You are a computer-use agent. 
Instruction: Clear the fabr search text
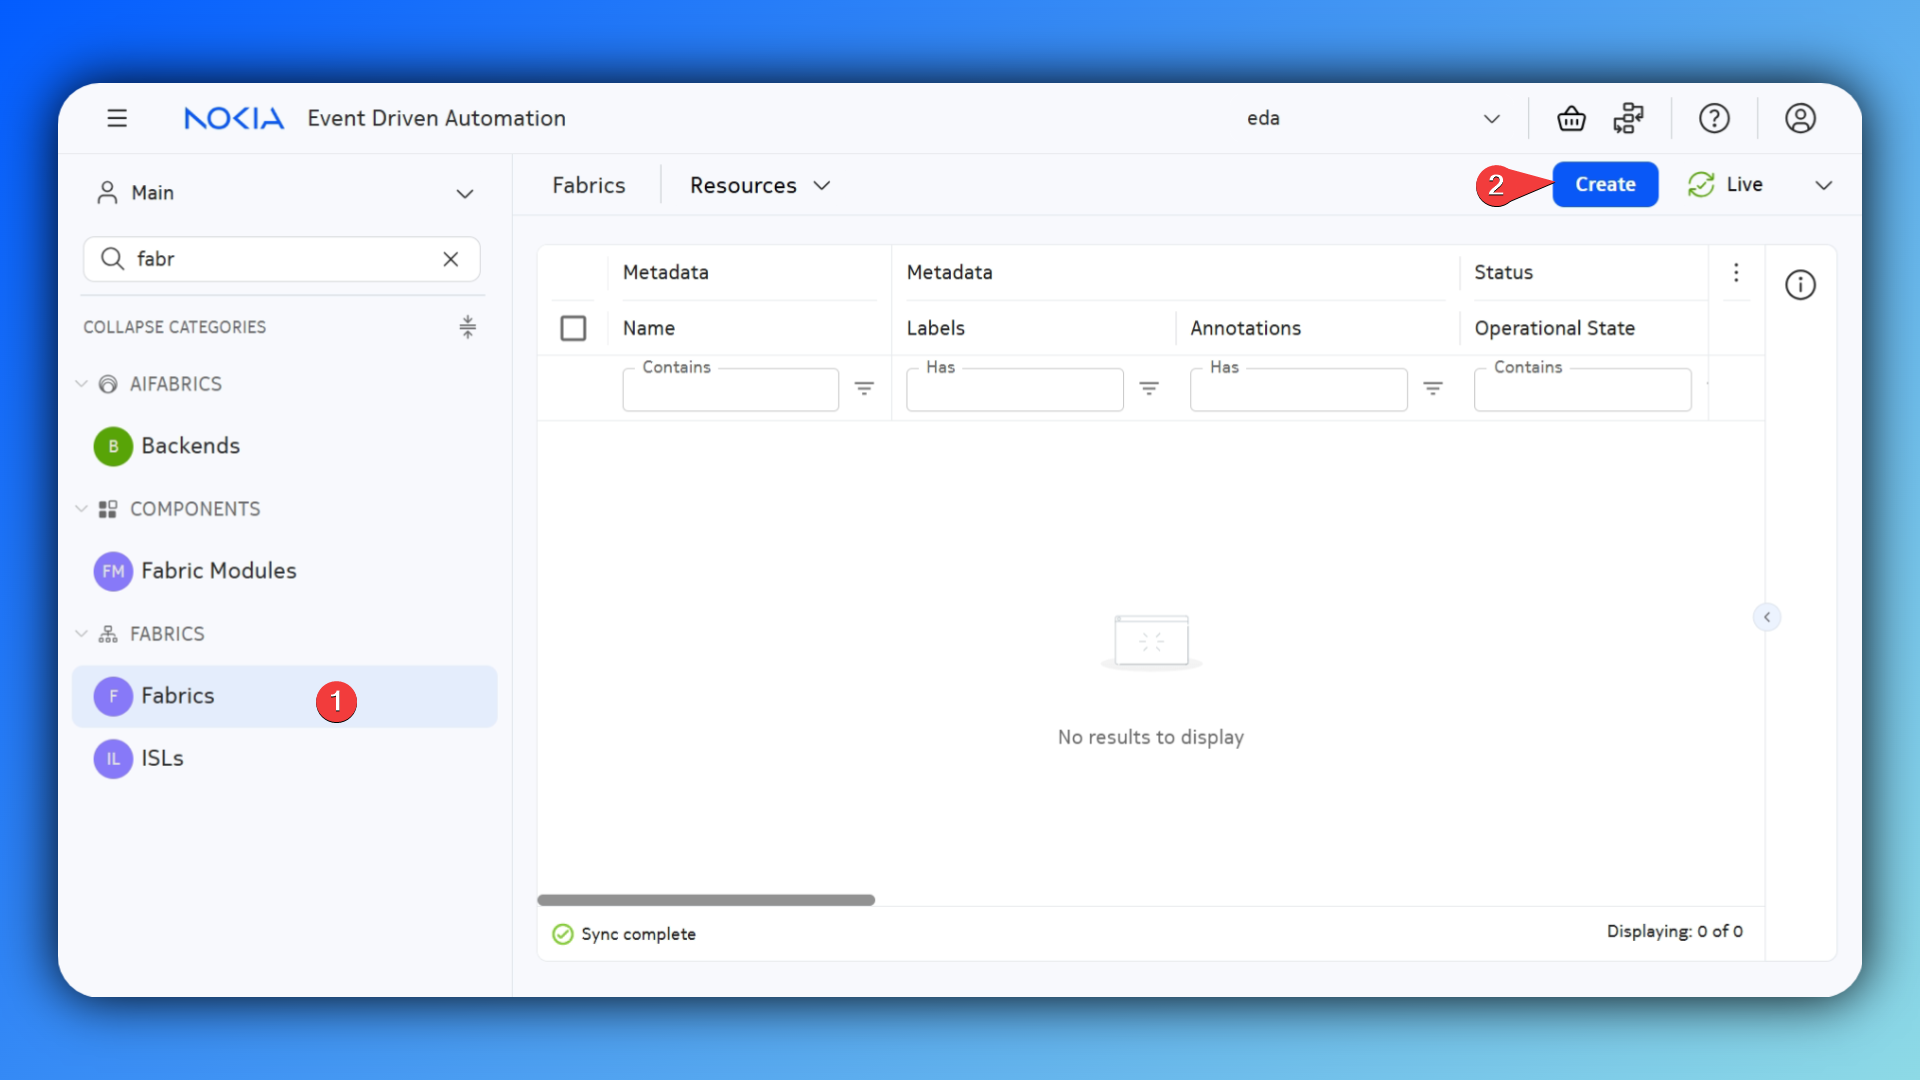tap(451, 259)
